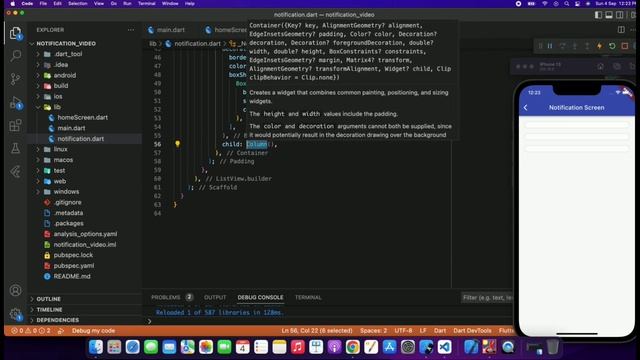Open Explorer more actions ellipsis

tap(131, 30)
